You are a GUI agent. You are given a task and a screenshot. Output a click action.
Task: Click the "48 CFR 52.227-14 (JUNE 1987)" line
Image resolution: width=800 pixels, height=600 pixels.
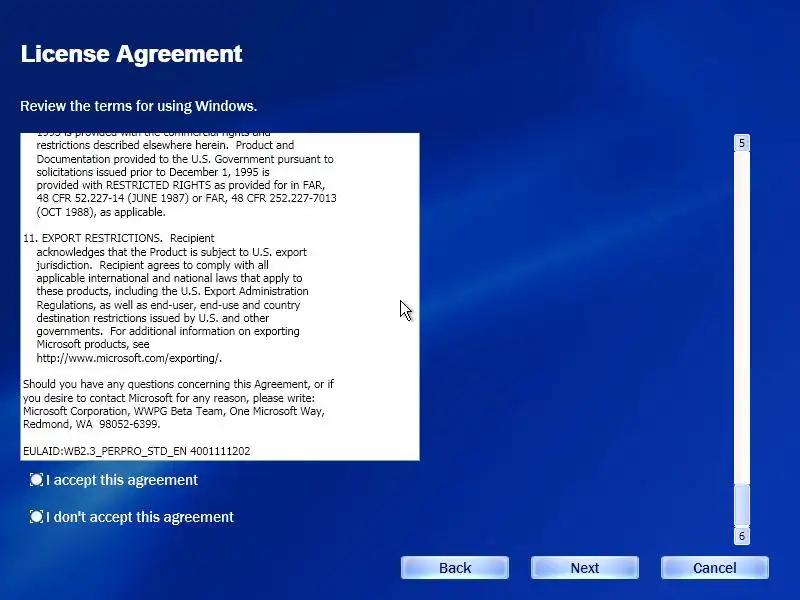click(x=186, y=198)
